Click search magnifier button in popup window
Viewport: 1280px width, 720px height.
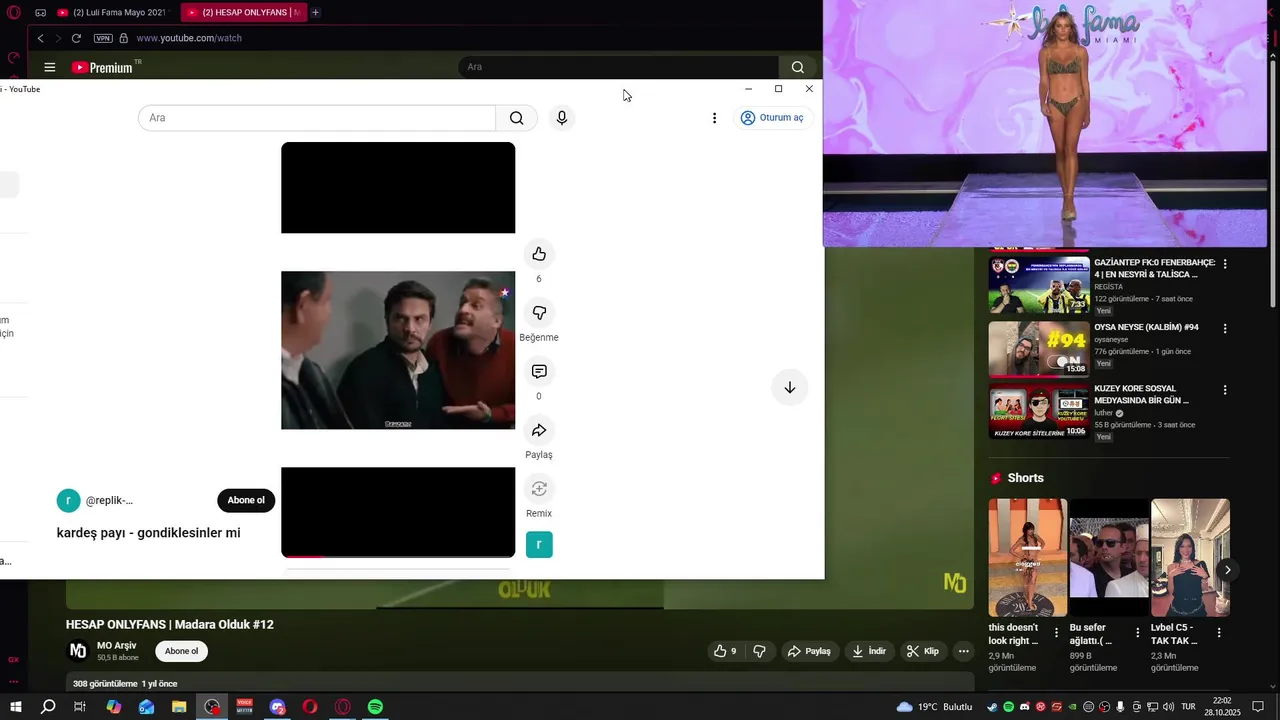coord(516,118)
